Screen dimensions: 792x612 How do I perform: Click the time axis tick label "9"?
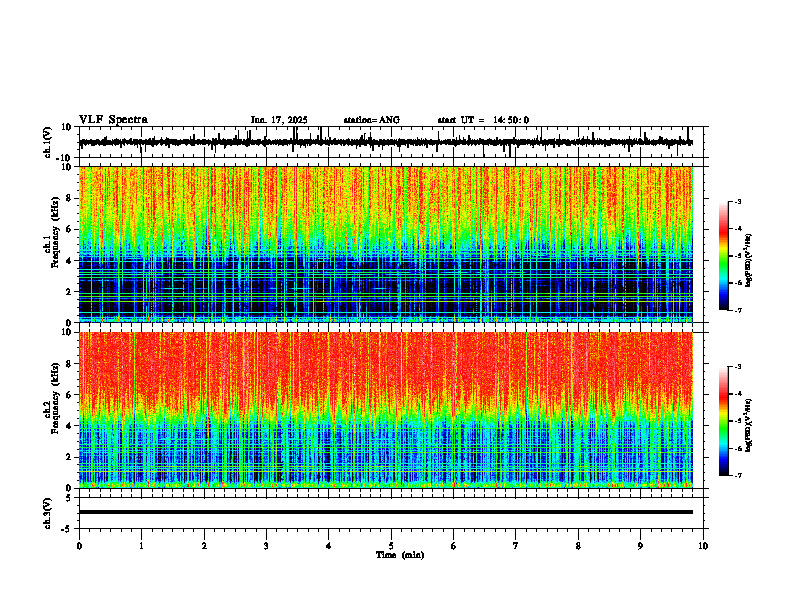click(640, 546)
